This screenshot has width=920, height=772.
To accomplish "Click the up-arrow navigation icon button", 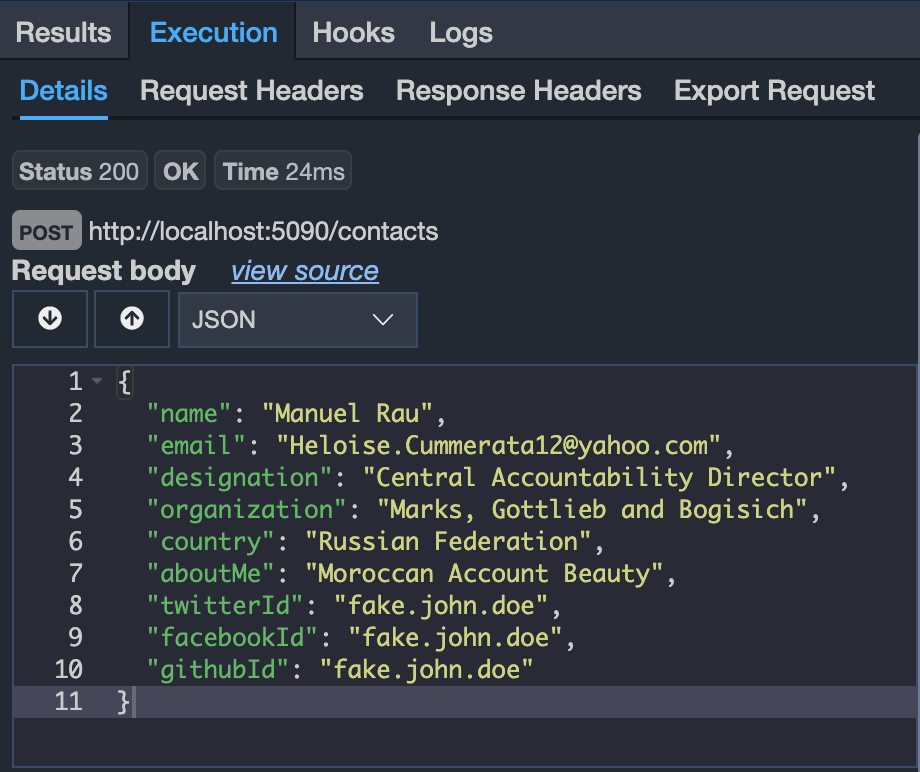I will click(132, 319).
